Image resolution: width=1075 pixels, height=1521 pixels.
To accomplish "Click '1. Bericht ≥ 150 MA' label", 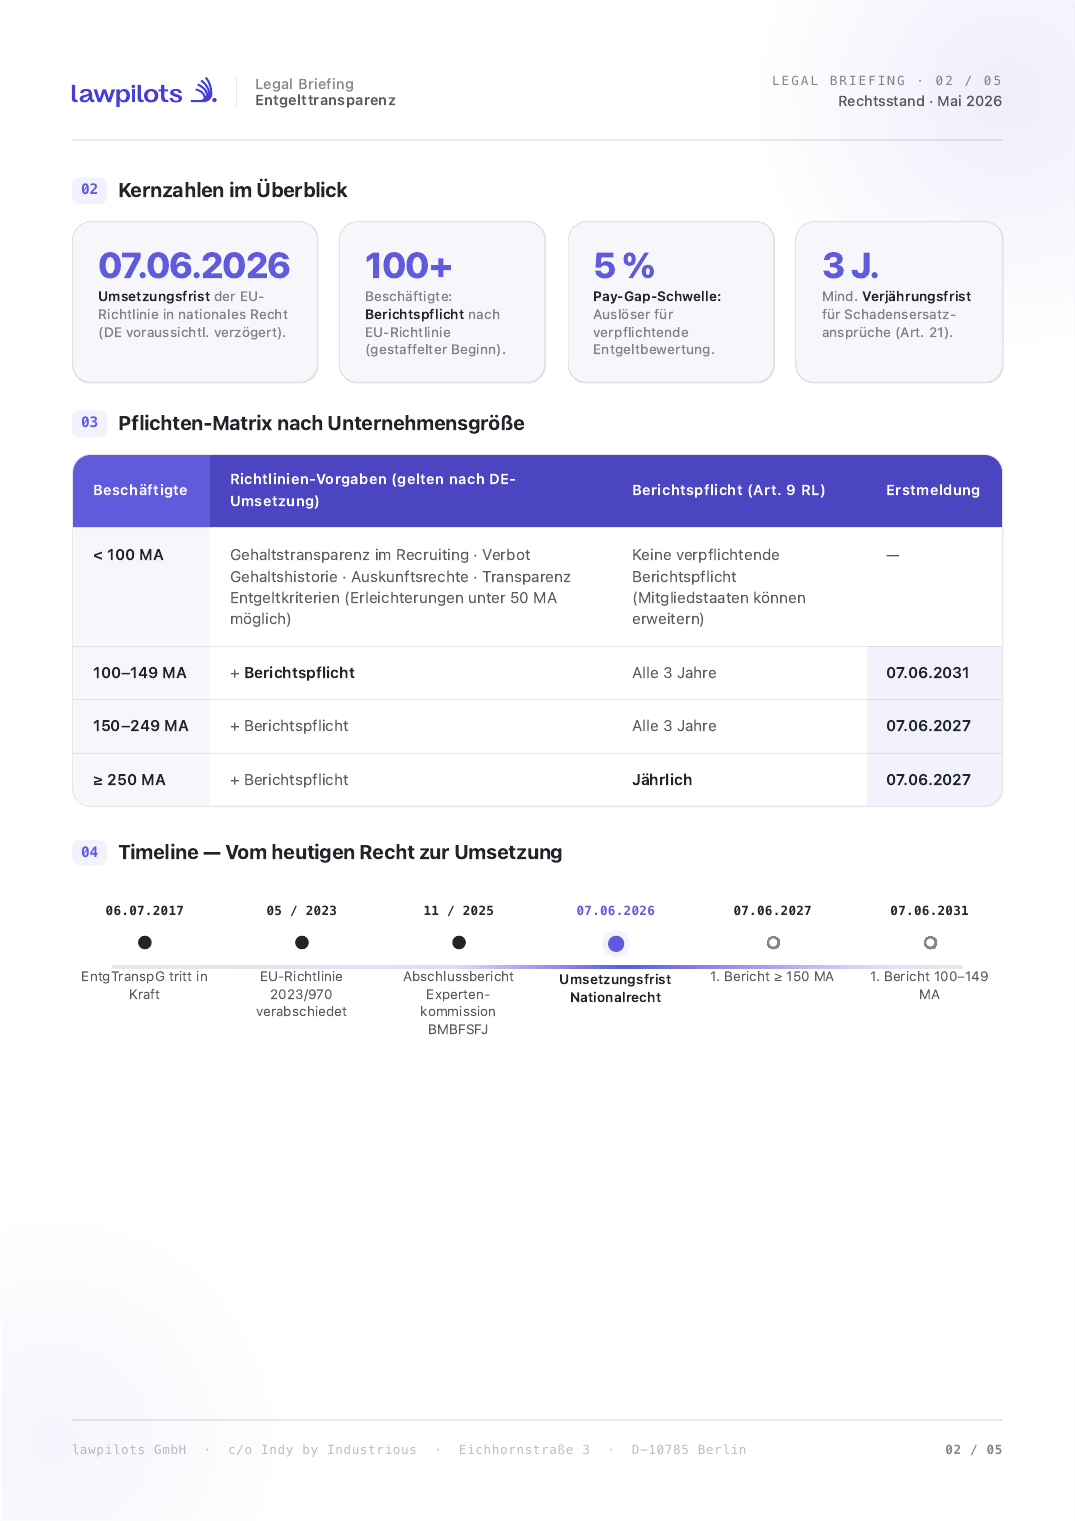I will point(772,977).
